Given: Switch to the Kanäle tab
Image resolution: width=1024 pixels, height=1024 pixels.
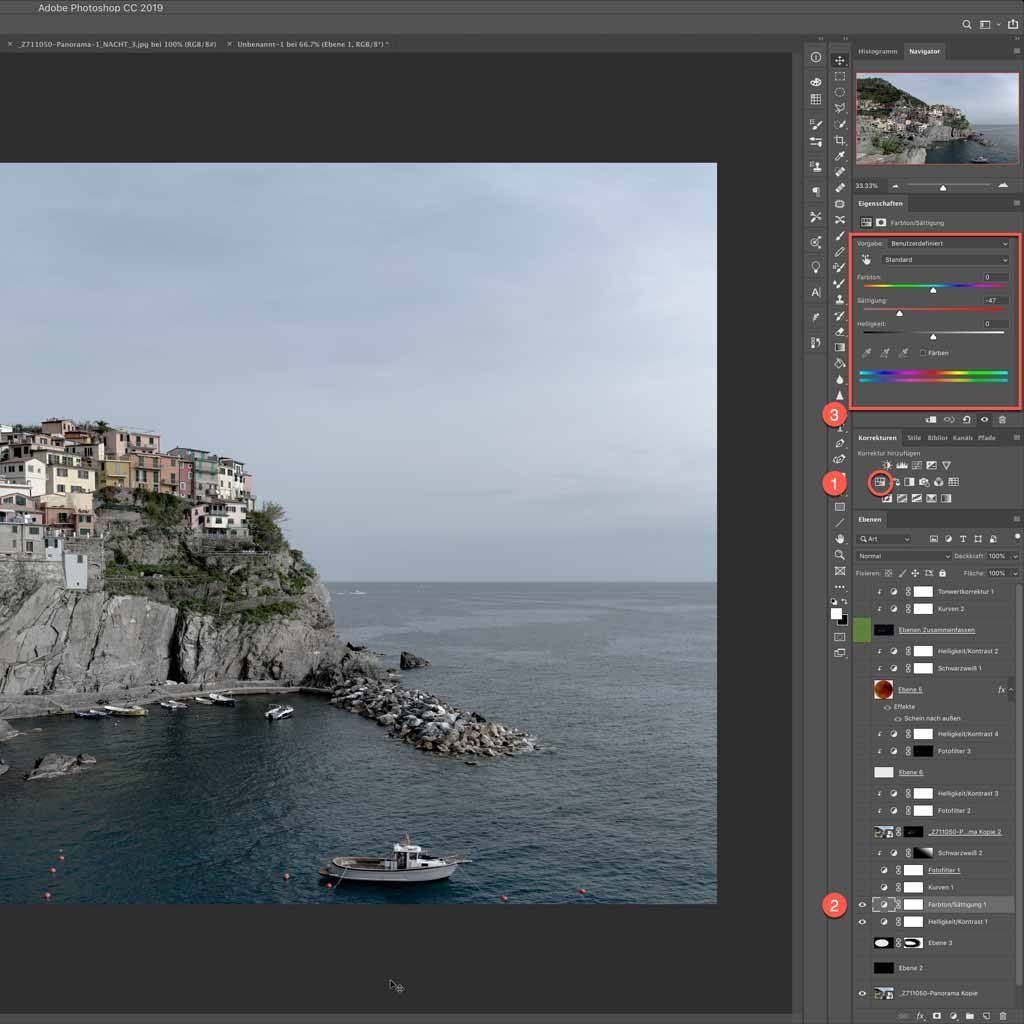Looking at the screenshot, I should 962,438.
